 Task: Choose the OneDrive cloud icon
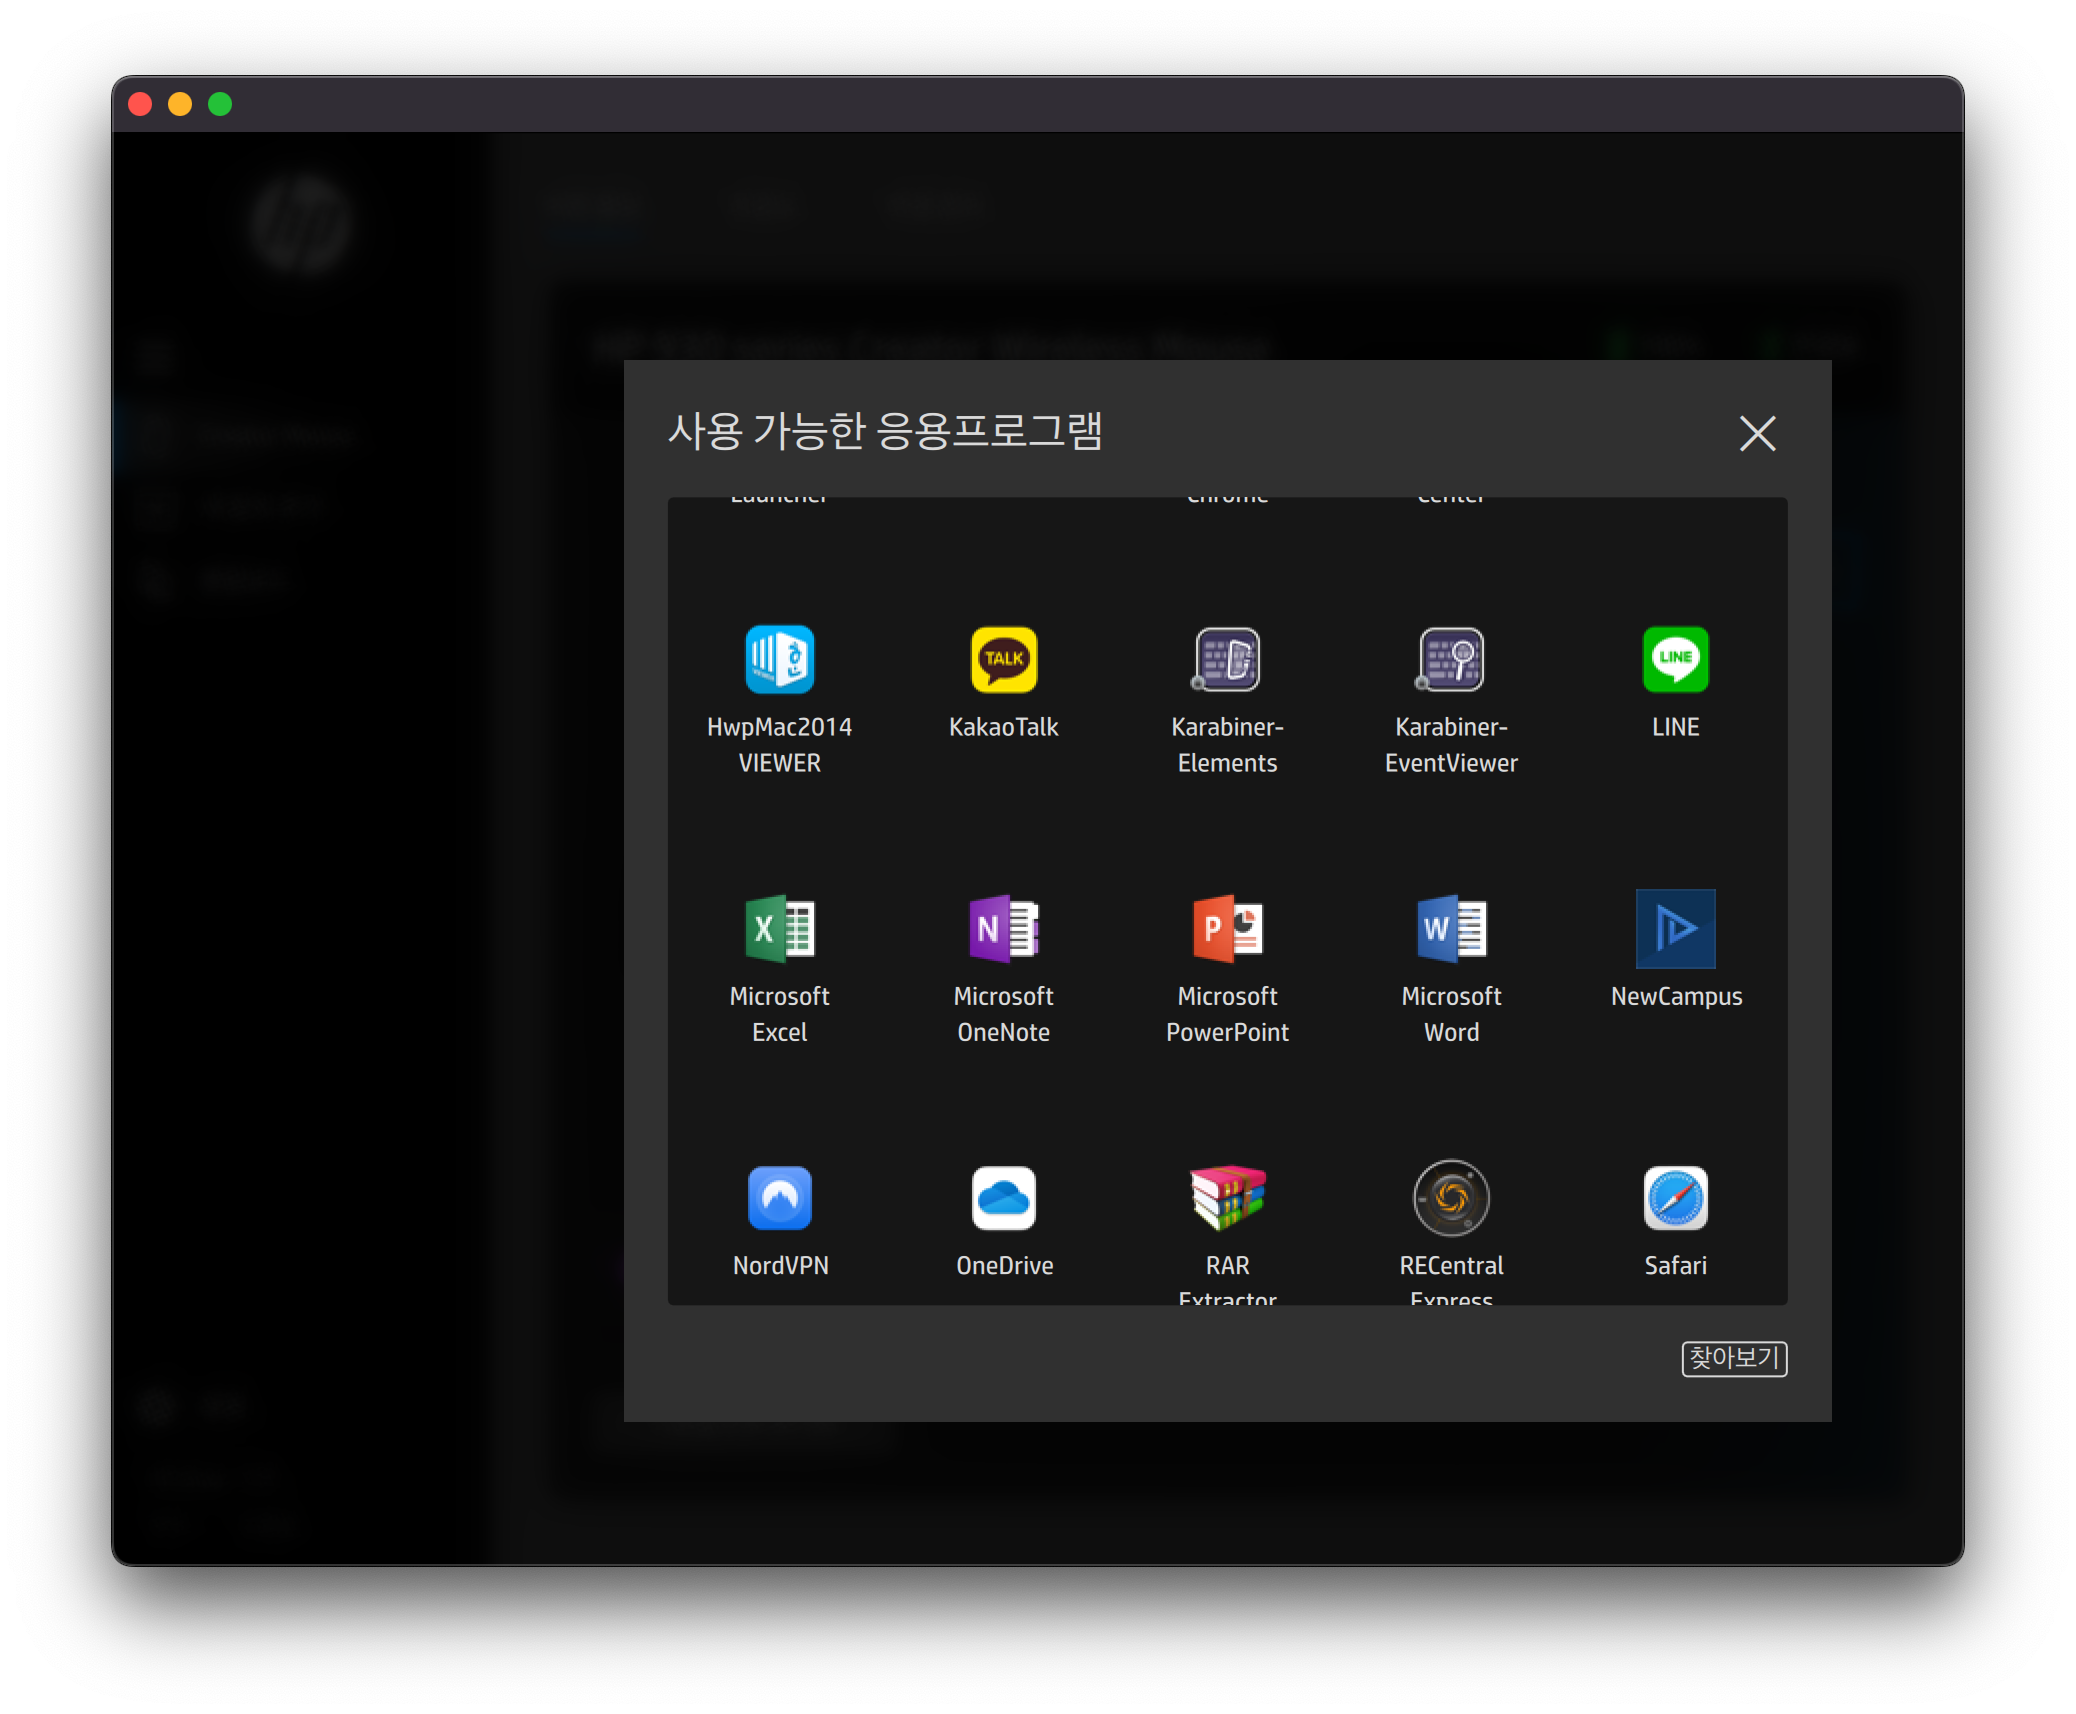coord(1003,1198)
